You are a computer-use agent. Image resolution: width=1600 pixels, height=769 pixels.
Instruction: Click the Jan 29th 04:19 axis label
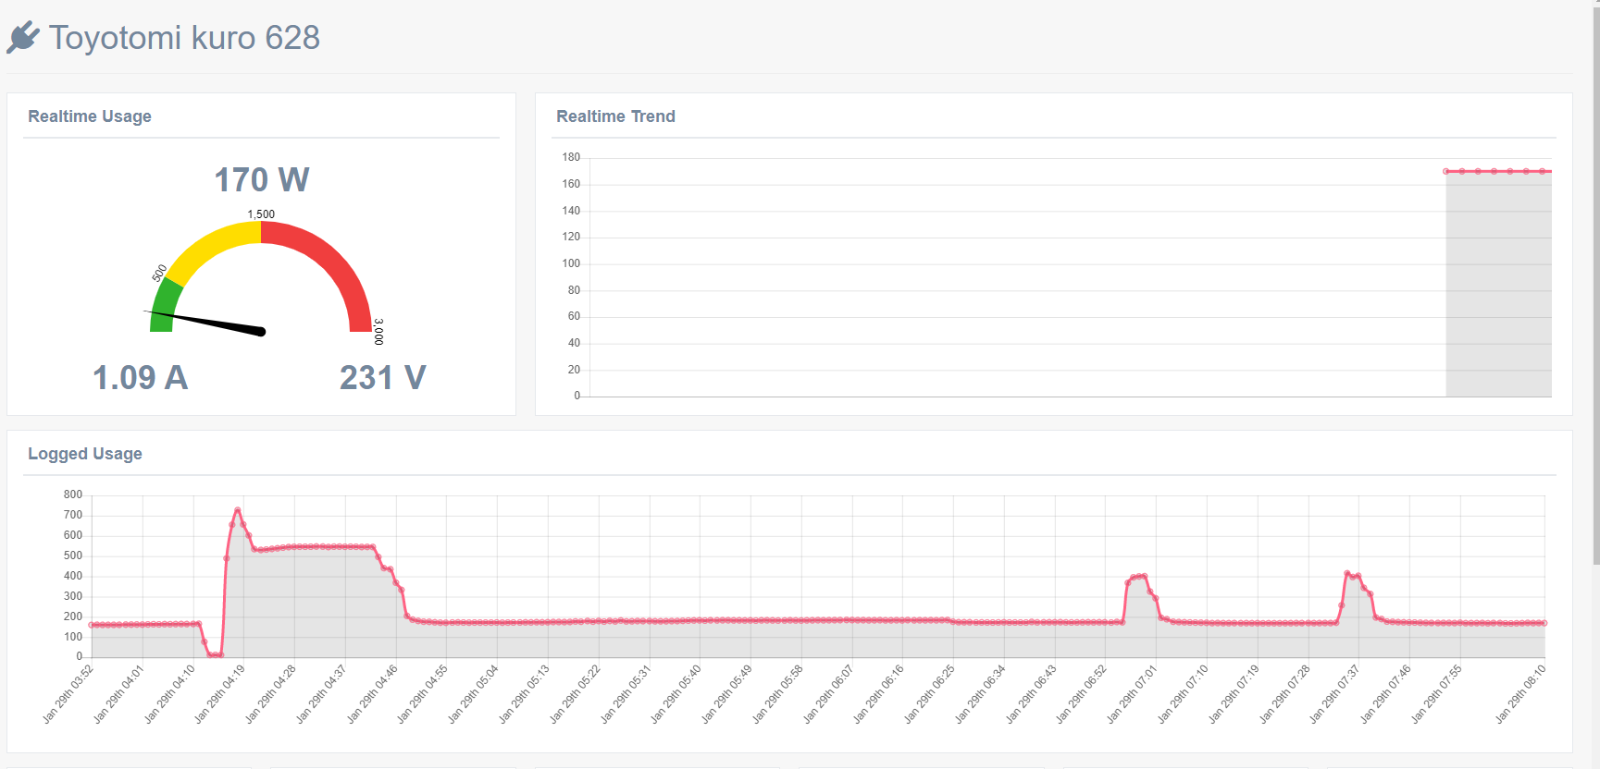pyautogui.click(x=219, y=694)
